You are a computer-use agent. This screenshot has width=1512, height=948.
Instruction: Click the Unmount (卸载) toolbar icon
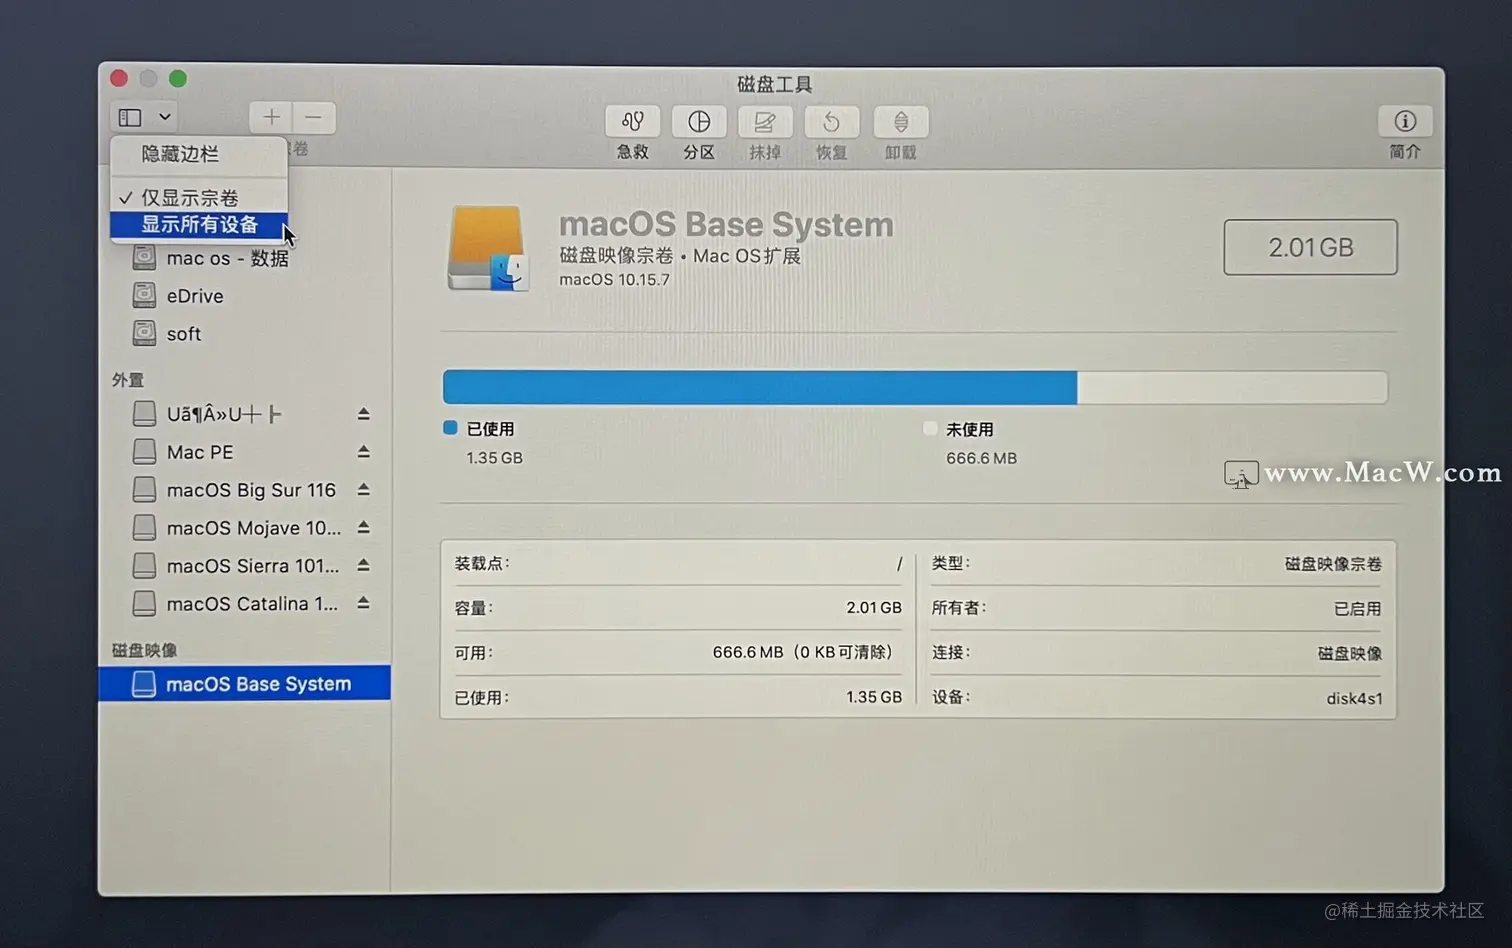901,122
